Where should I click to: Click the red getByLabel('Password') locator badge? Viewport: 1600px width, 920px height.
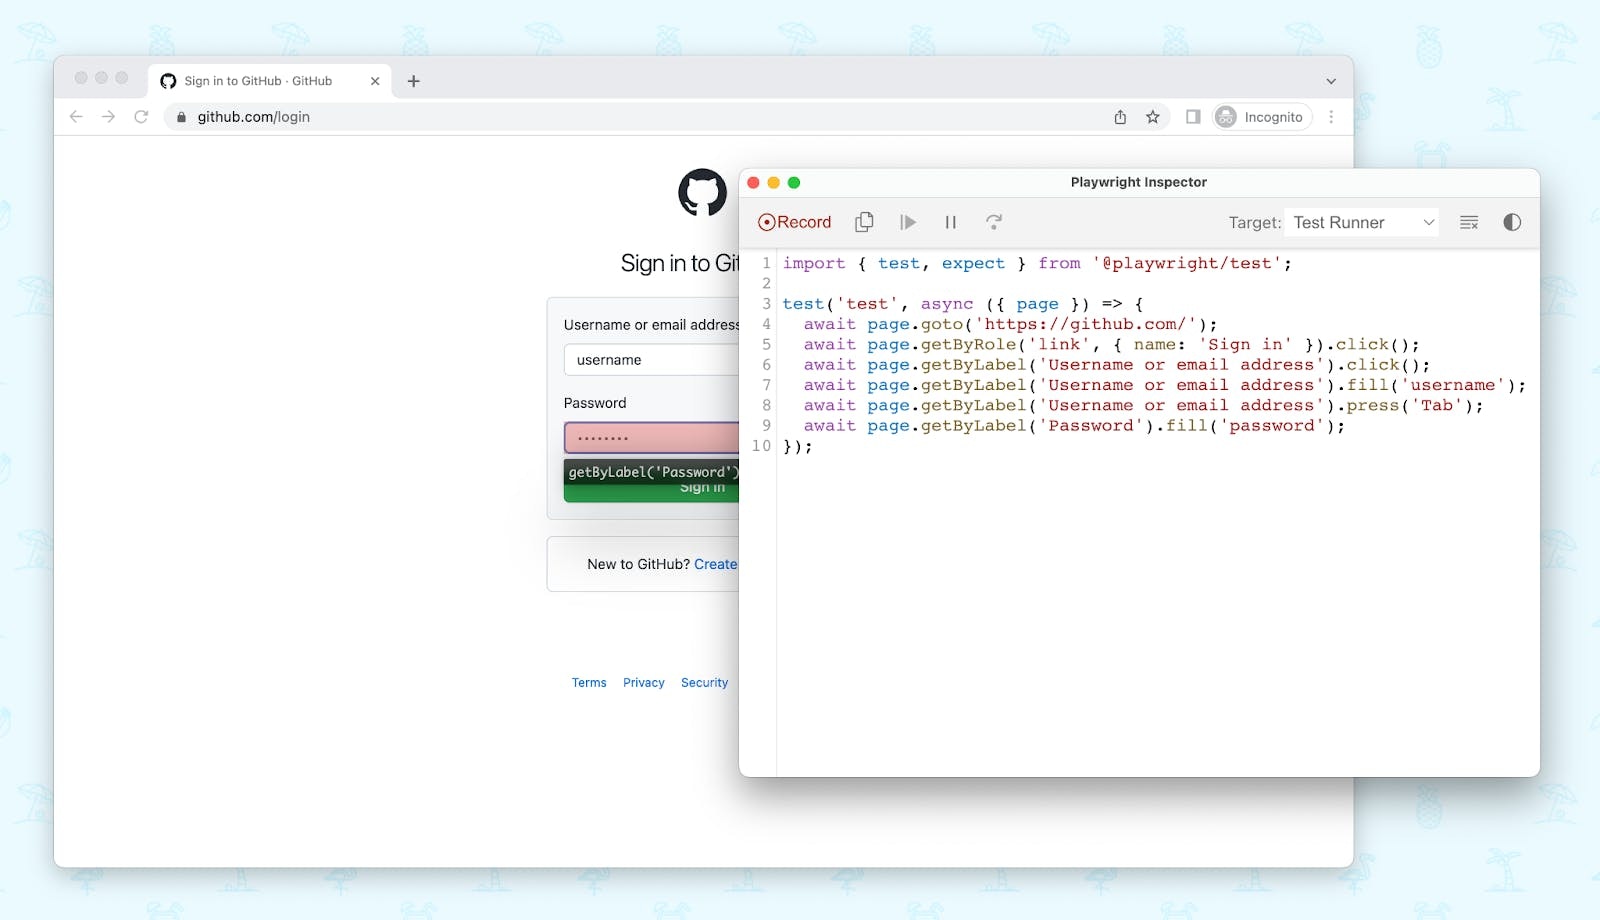pos(650,471)
